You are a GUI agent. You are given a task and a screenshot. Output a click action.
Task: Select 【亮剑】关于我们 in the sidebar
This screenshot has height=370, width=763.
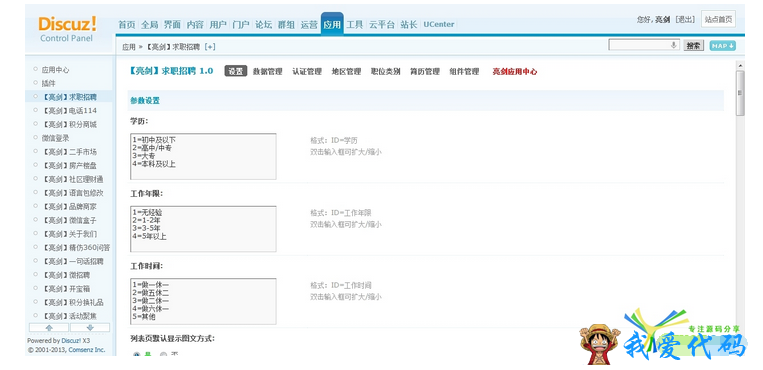pyautogui.click(x=69, y=234)
